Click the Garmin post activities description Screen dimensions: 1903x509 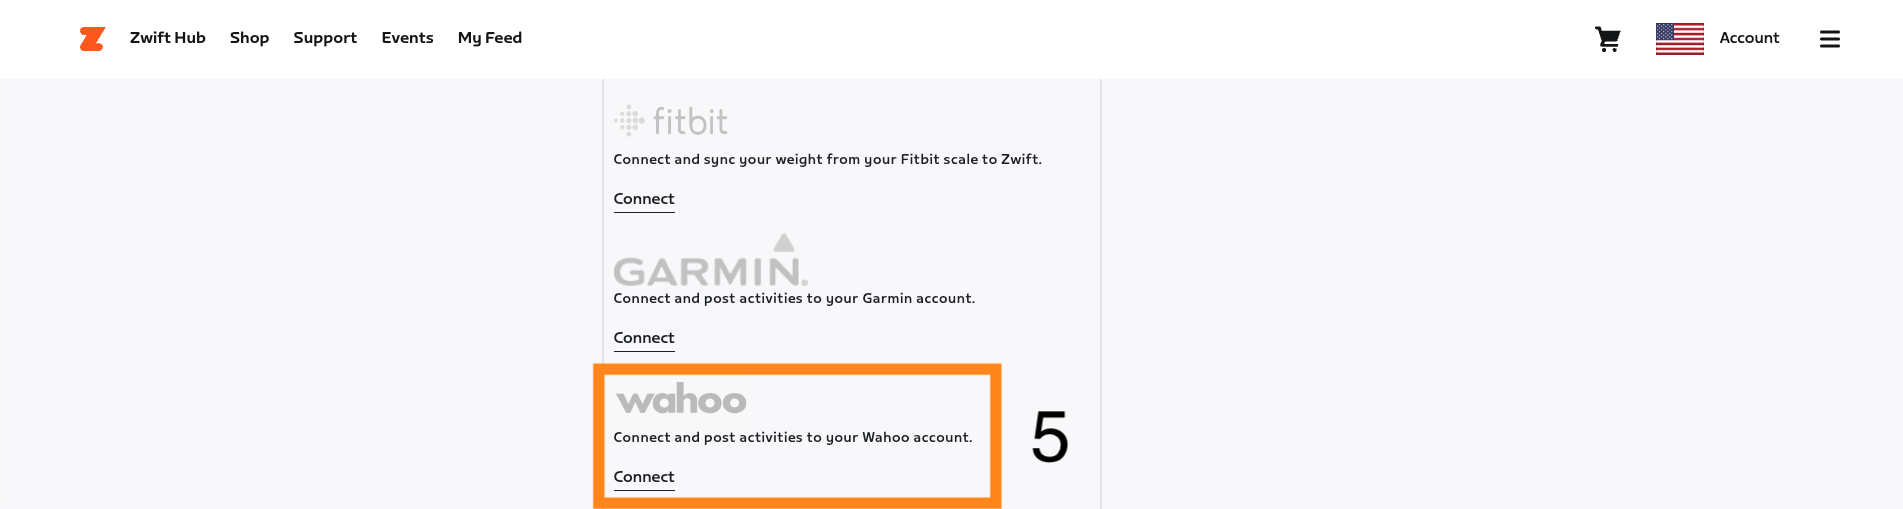point(794,298)
